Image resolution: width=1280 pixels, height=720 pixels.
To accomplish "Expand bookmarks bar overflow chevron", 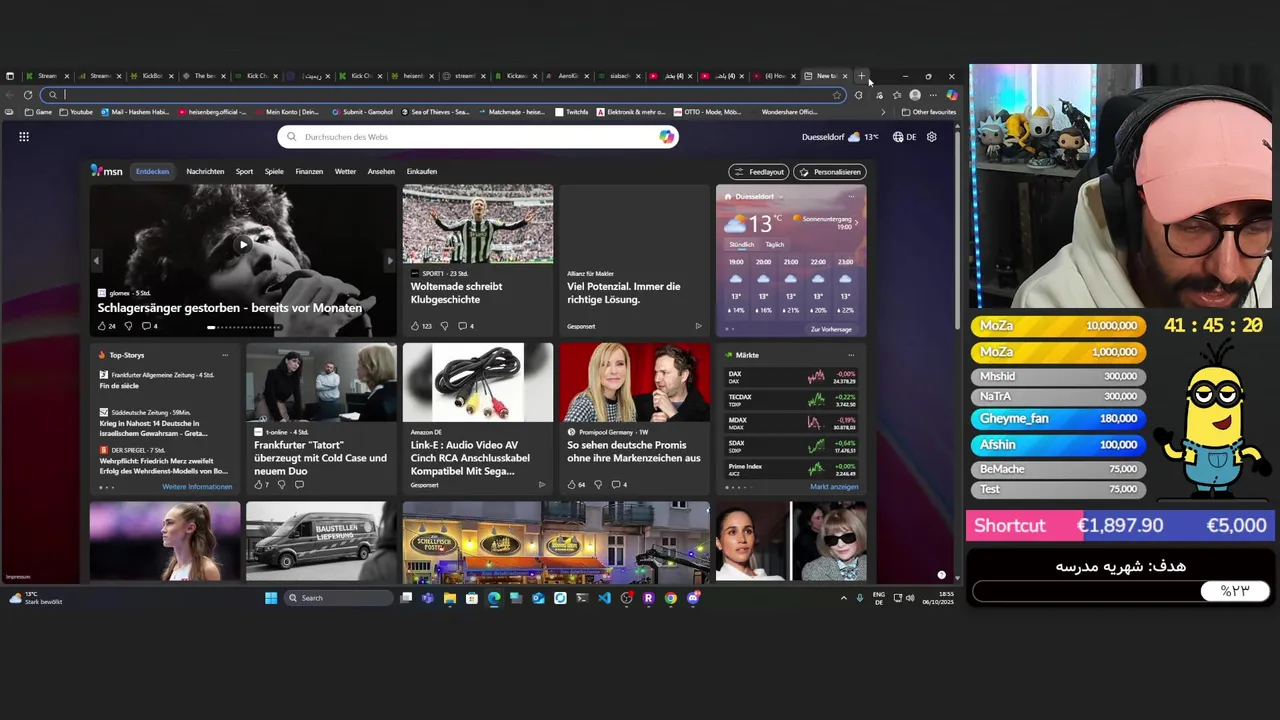I will 883,112.
